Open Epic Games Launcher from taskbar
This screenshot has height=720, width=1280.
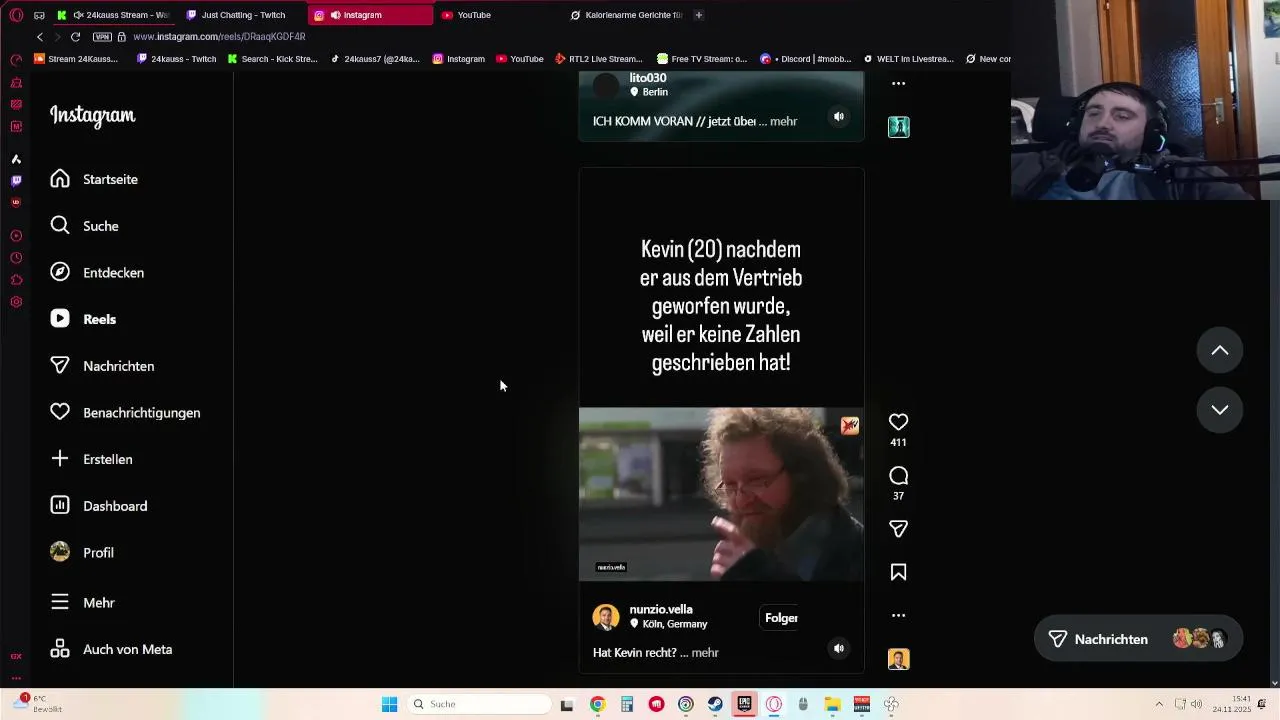(745, 704)
